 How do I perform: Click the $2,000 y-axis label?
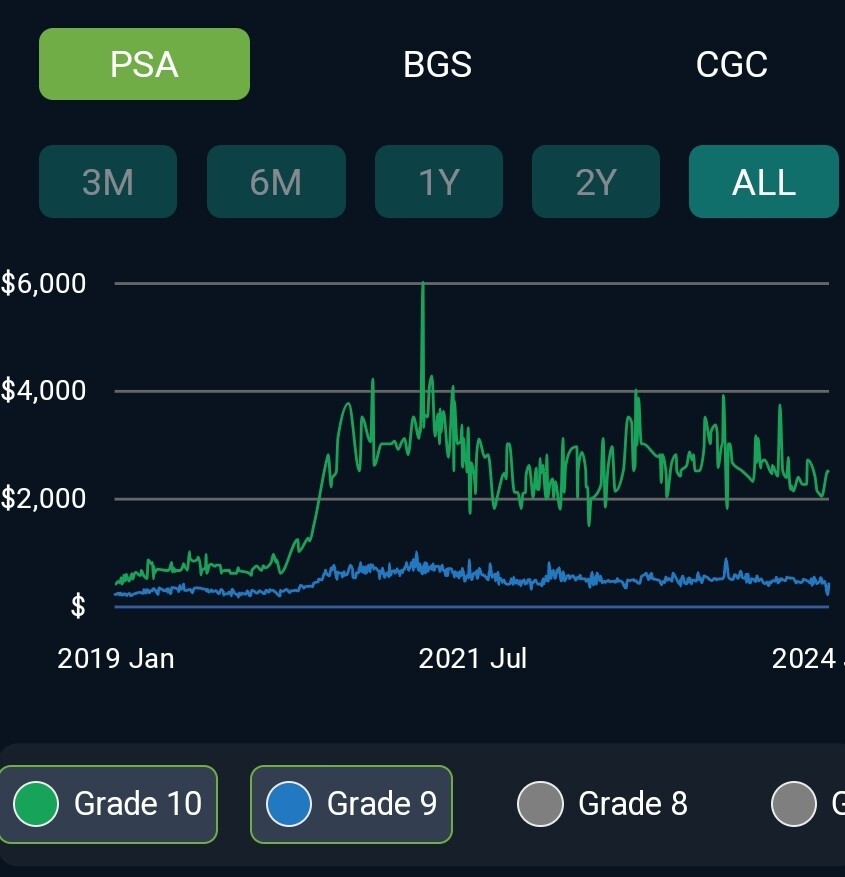point(43,498)
